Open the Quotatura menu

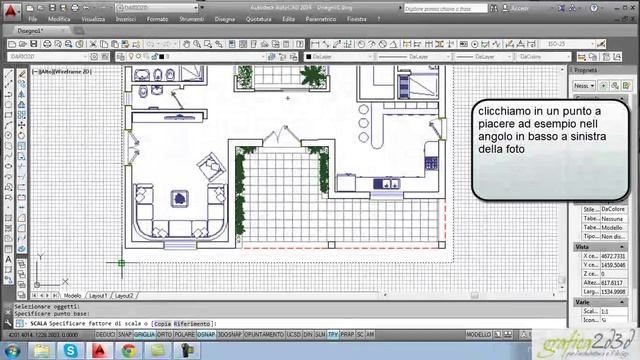click(258, 19)
